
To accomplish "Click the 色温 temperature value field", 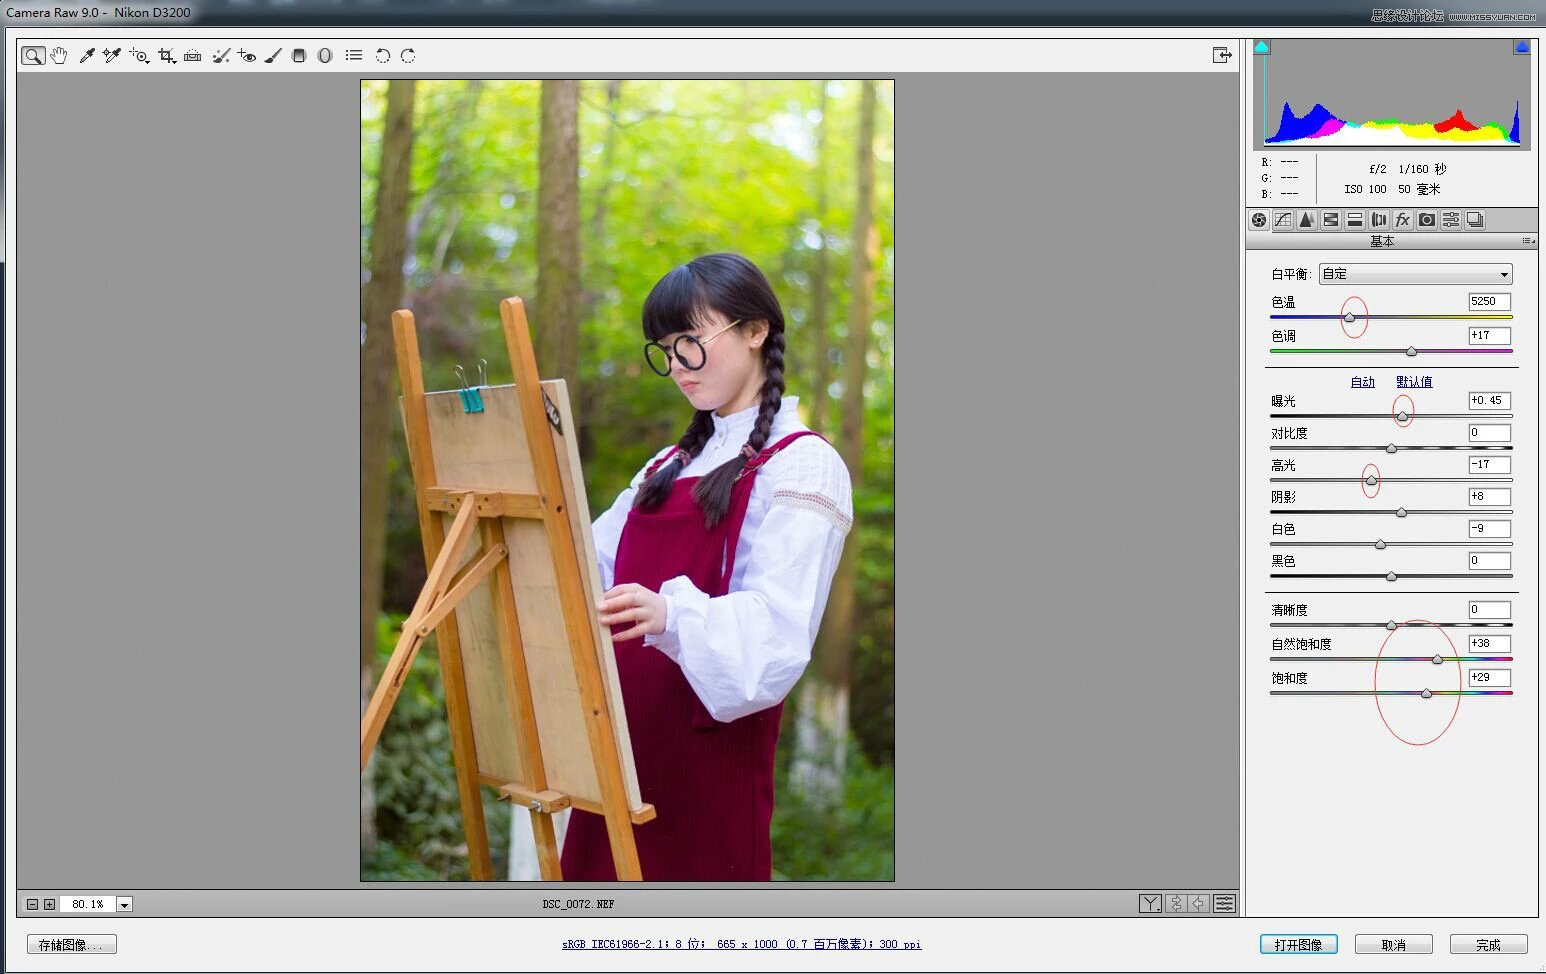I will click(x=1488, y=302).
